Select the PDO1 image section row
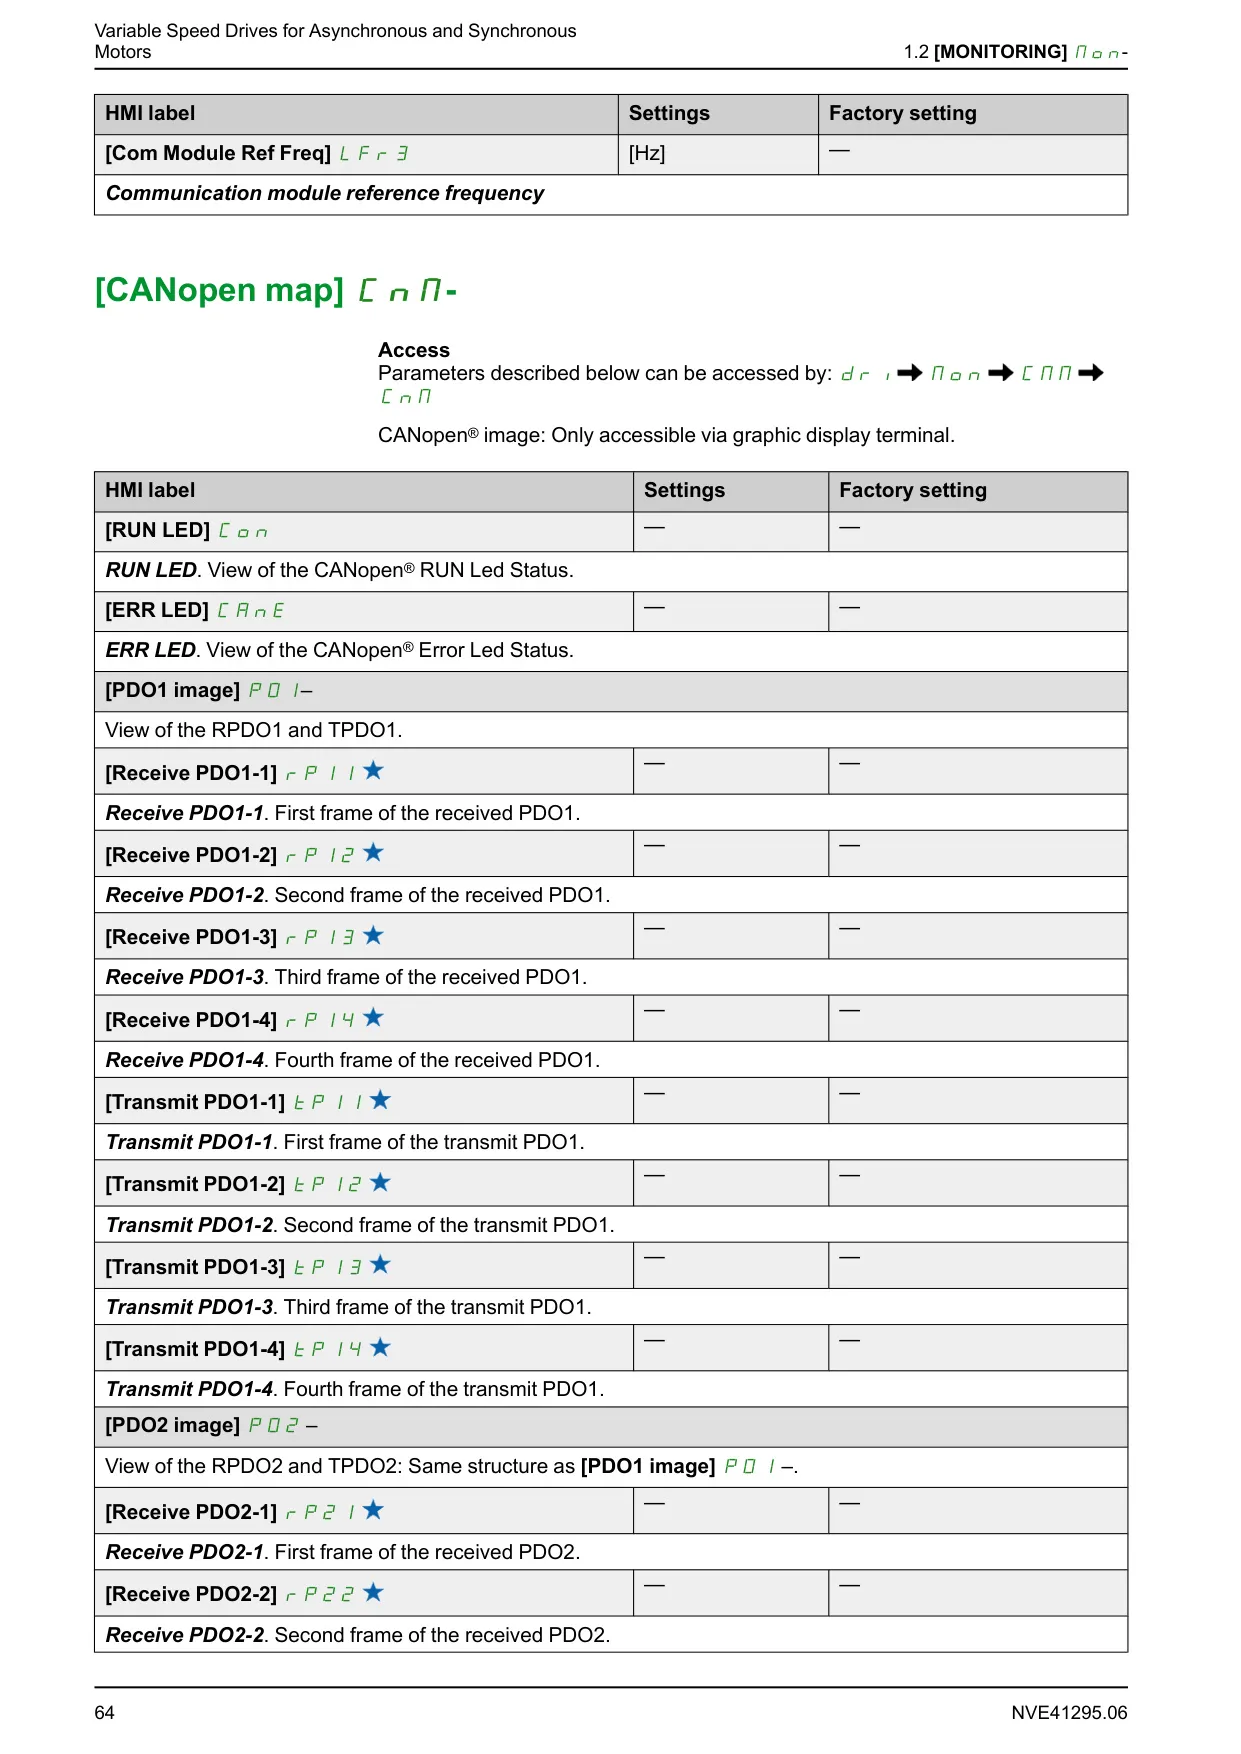Viewport: 1241px width, 1754px height. click(x=611, y=691)
